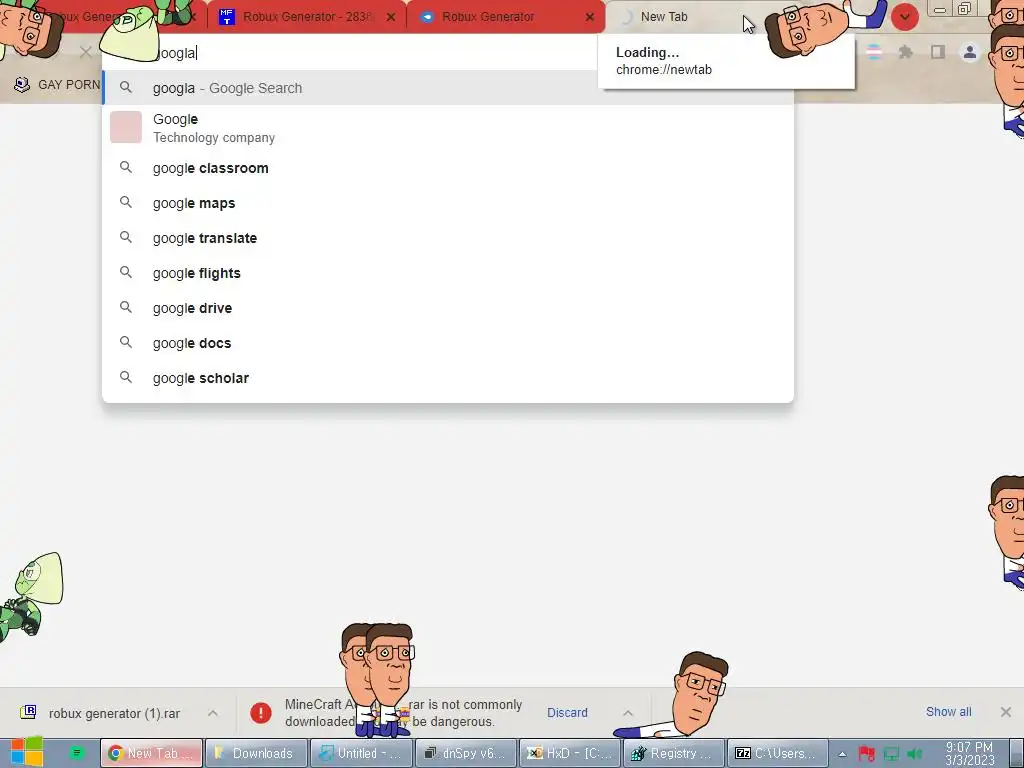Click the search icon beside 'google maps'
The image size is (1024, 768).
(125, 202)
